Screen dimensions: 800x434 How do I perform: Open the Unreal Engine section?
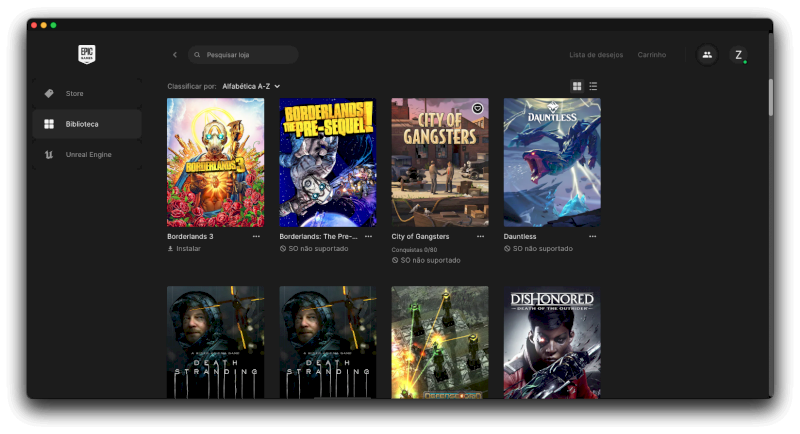tap(87, 155)
